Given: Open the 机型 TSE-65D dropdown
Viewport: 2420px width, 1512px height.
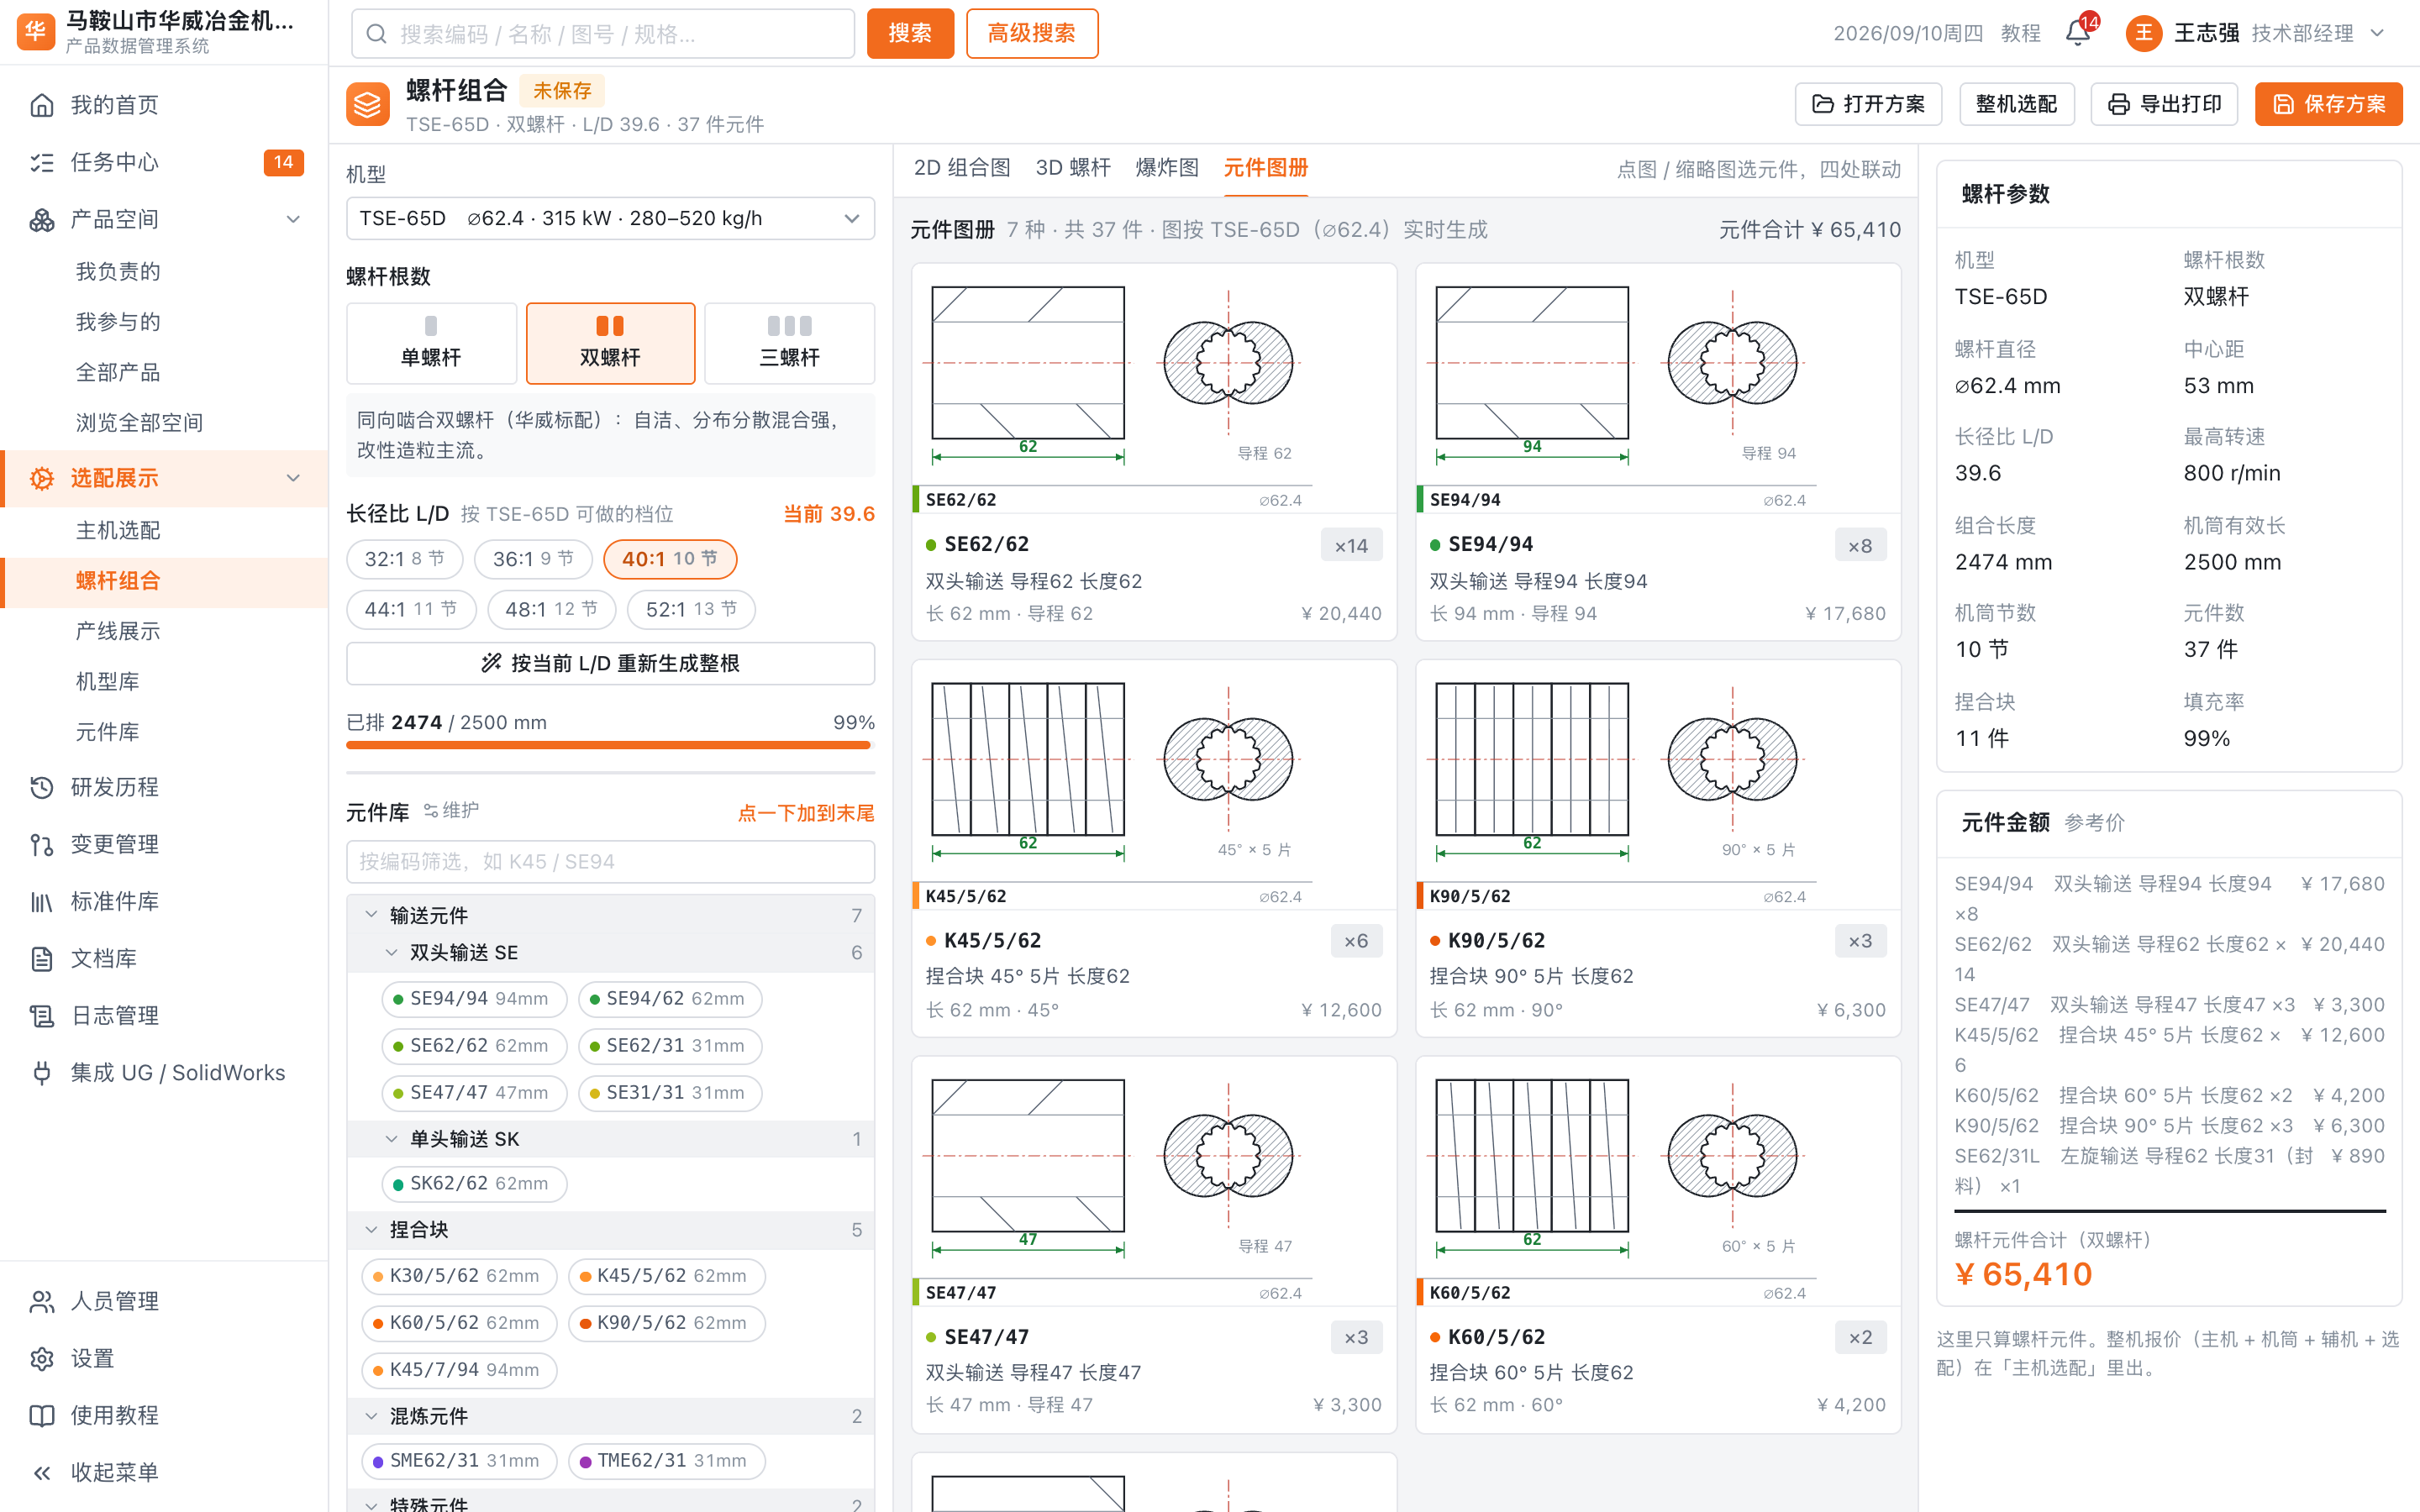Looking at the screenshot, I should tap(610, 218).
